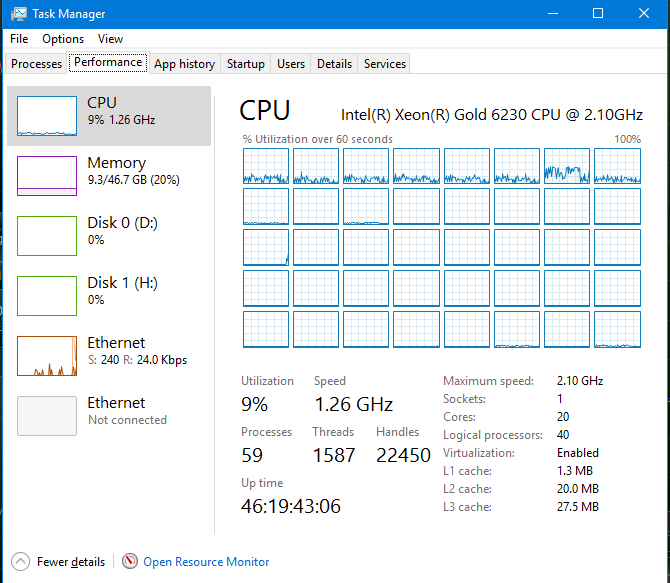Open Resource Monitor link
The width and height of the screenshot is (670, 583).
(206, 562)
